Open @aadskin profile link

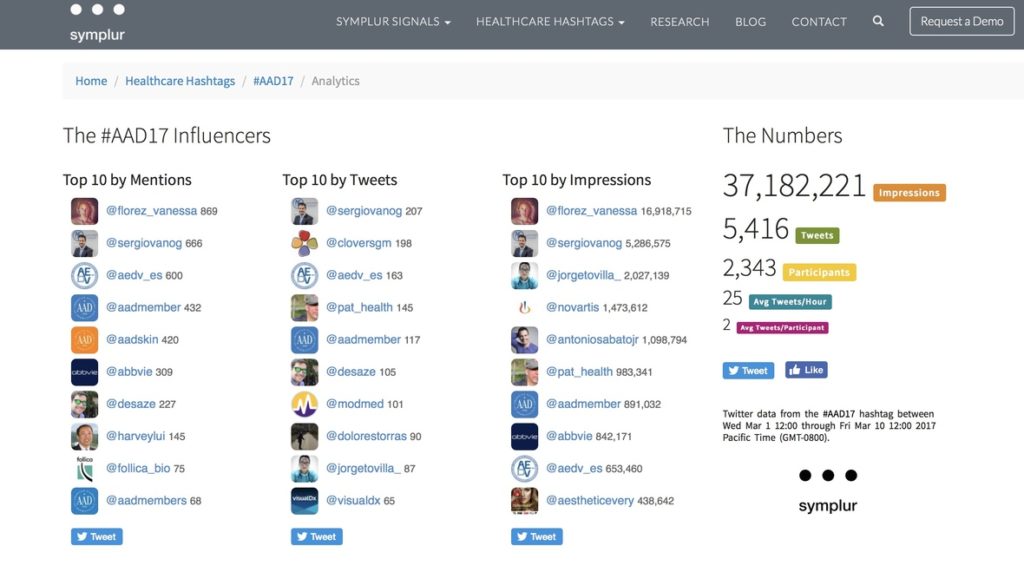point(133,339)
